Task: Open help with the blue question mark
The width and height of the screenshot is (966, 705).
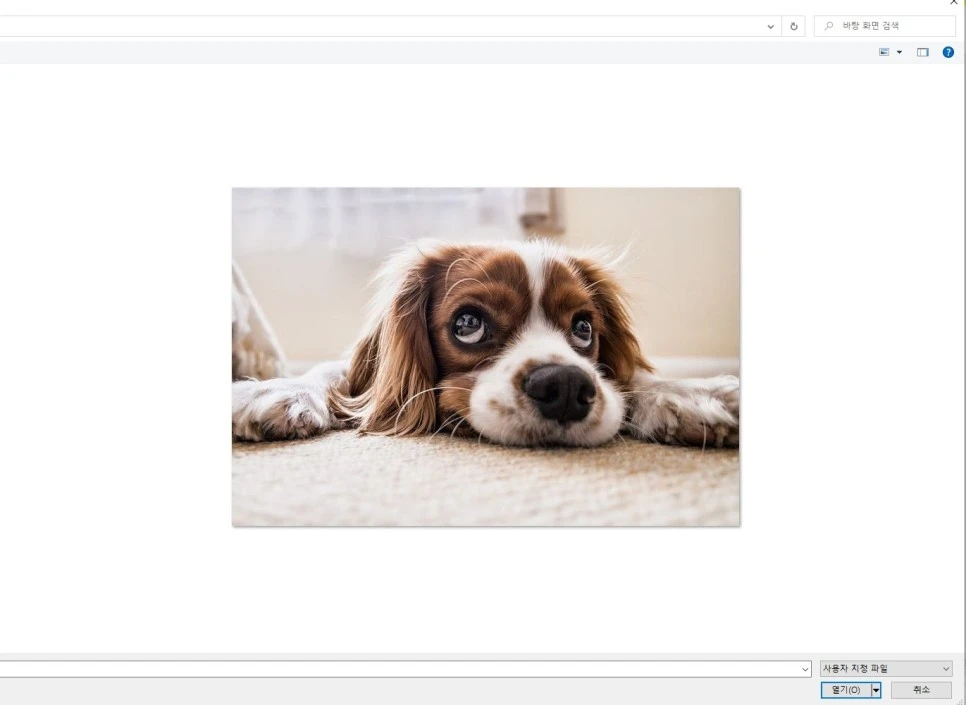Action: pos(948,52)
